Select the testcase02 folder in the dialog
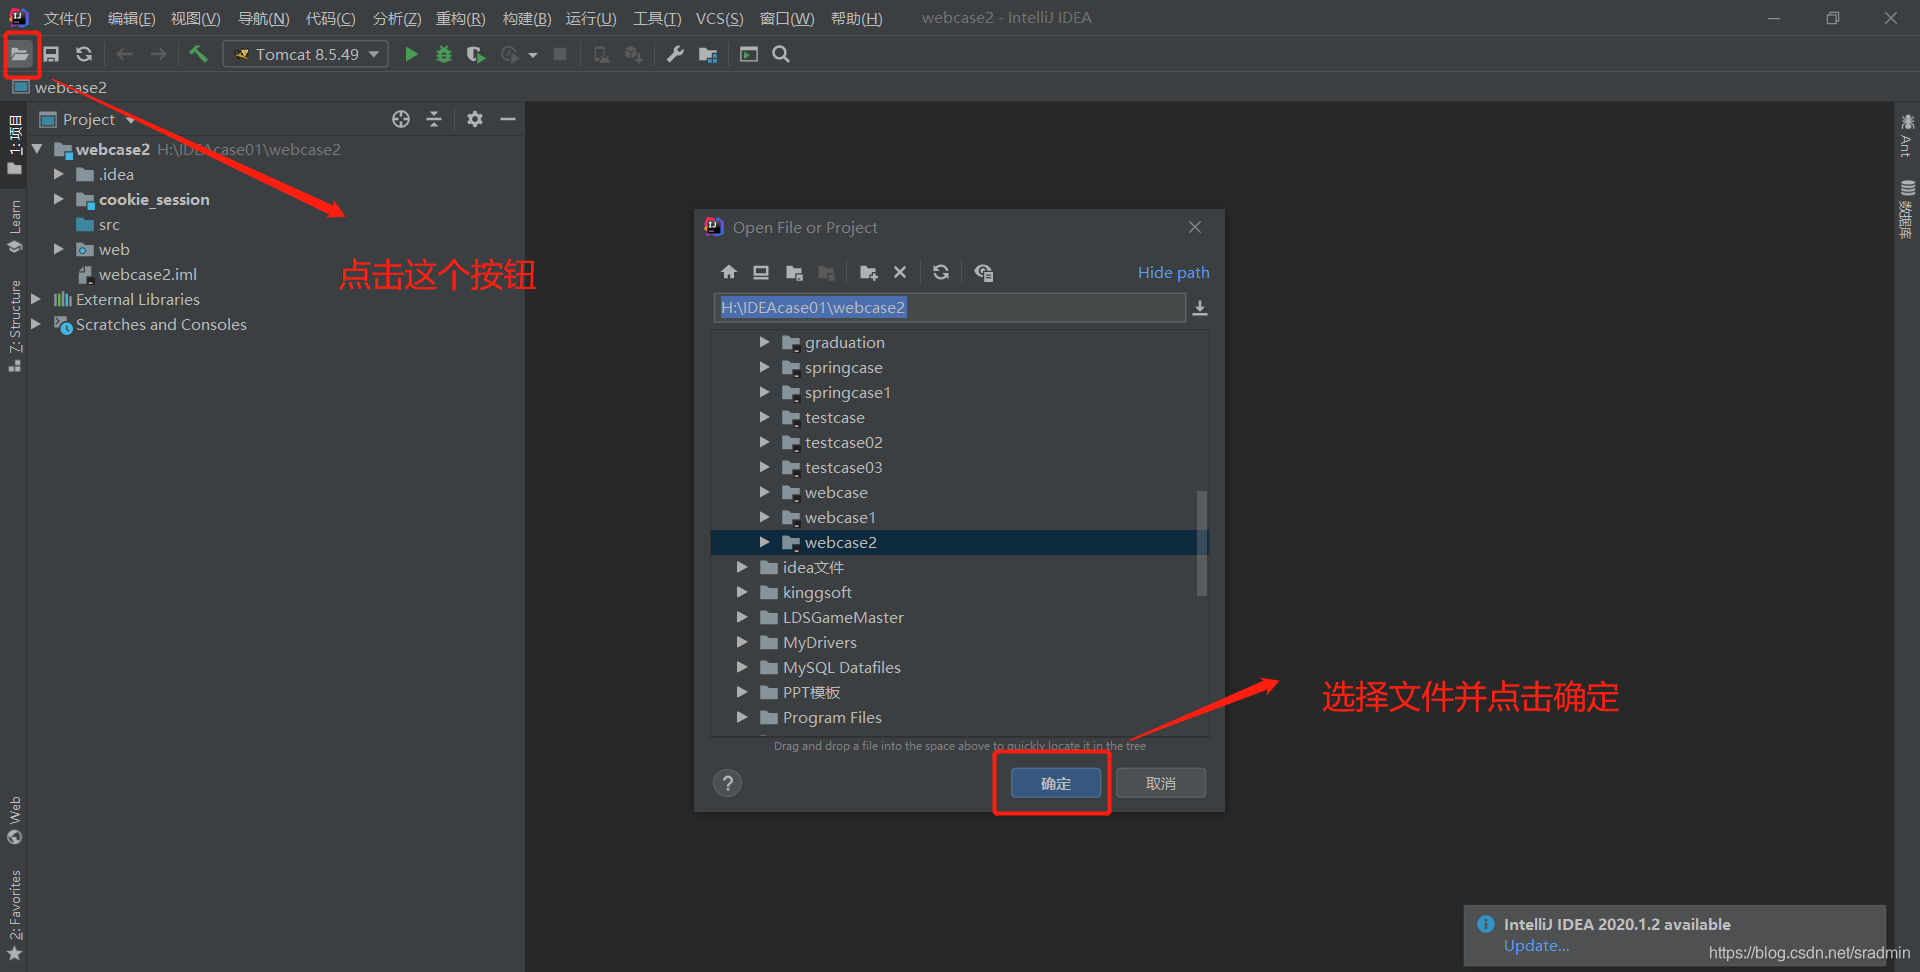The image size is (1920, 972). (843, 442)
